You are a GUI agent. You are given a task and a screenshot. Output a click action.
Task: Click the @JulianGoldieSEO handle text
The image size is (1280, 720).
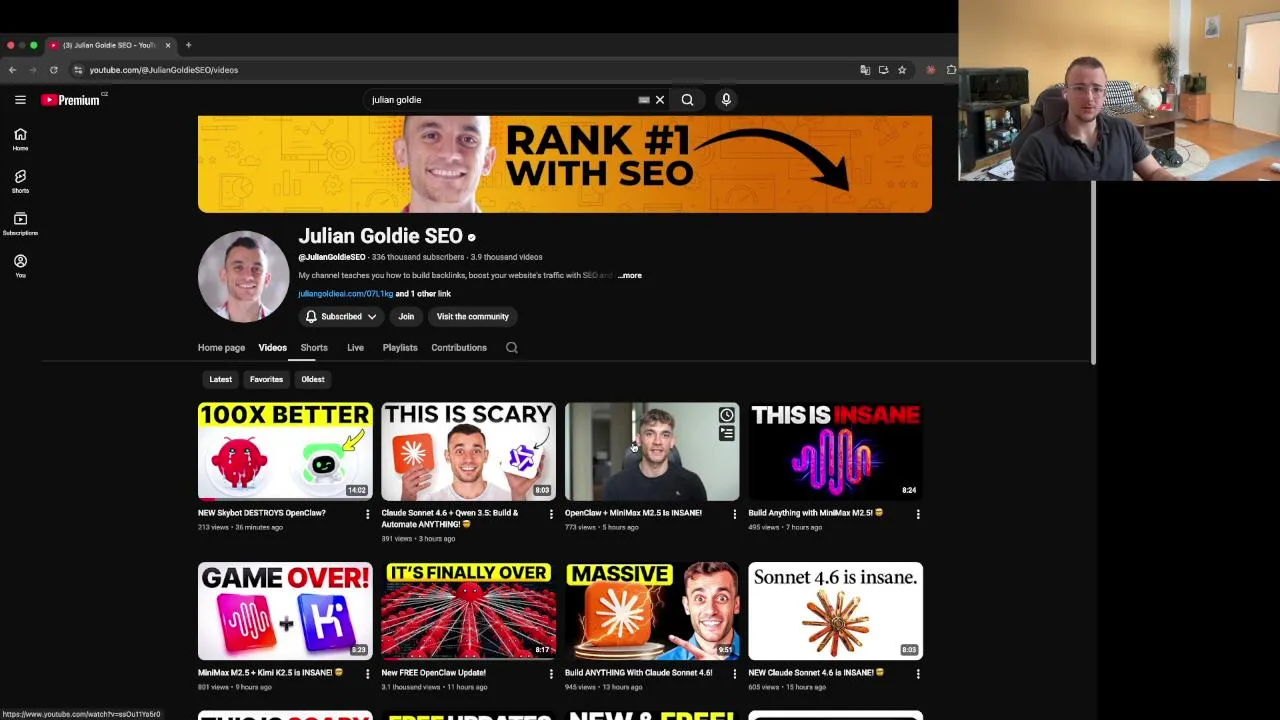click(331, 257)
